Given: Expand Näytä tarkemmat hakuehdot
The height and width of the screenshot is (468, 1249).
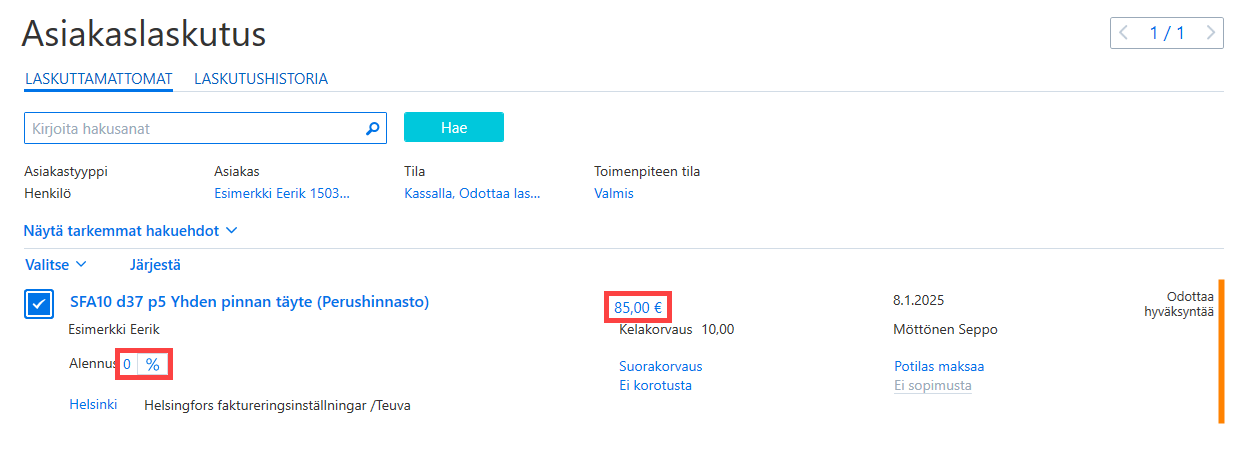Looking at the screenshot, I should tap(130, 230).
